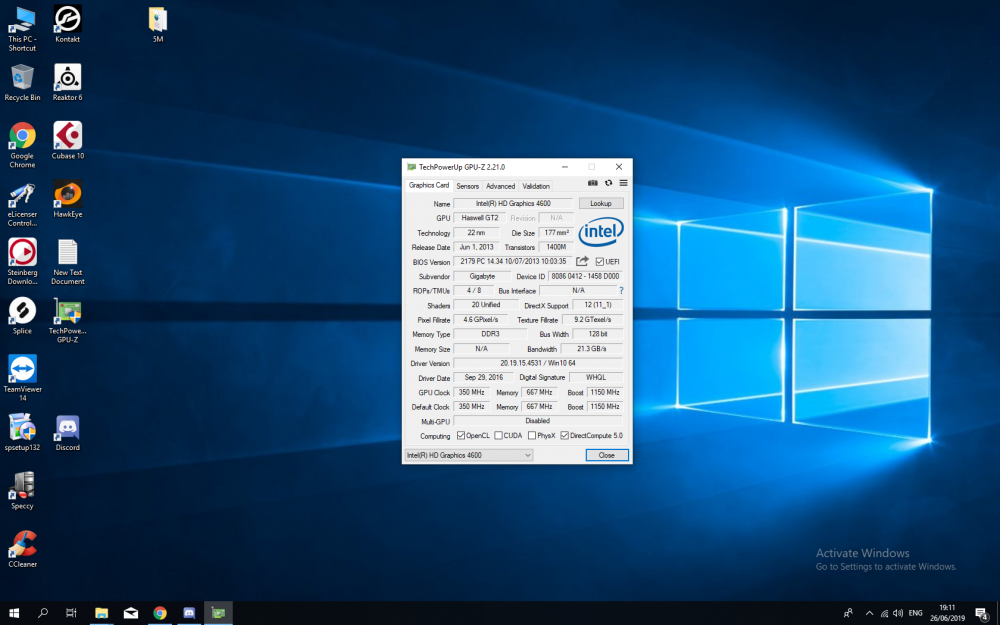
Task: Click the Close button in GPU-Z
Action: pos(607,455)
